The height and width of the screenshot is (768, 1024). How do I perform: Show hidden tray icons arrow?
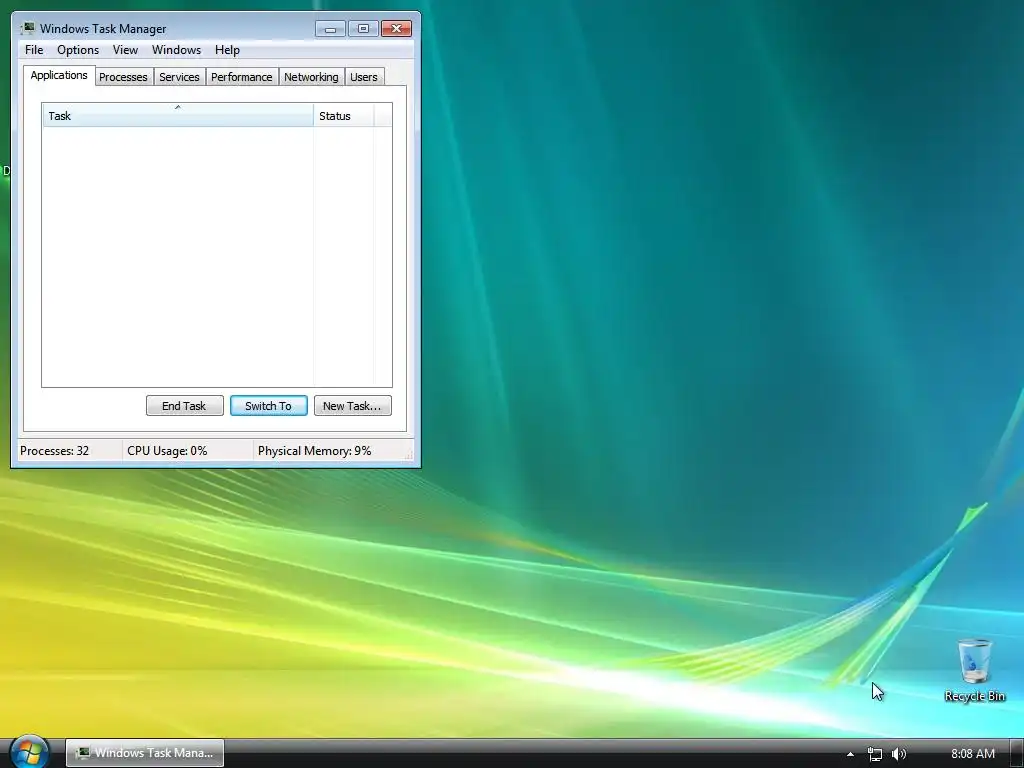(850, 754)
